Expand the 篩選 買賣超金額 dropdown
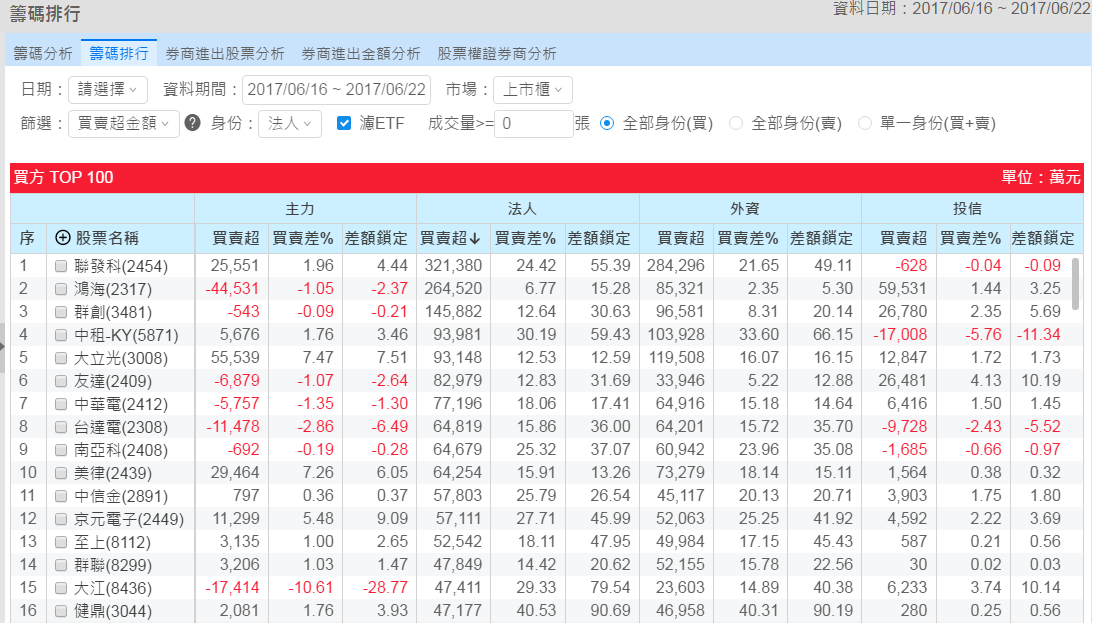Viewport: 1093px width, 623px height. 124,123
